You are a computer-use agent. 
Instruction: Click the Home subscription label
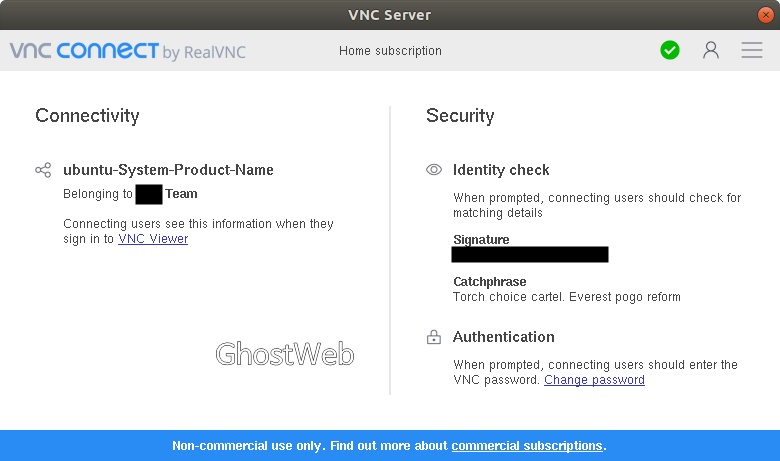pos(390,51)
